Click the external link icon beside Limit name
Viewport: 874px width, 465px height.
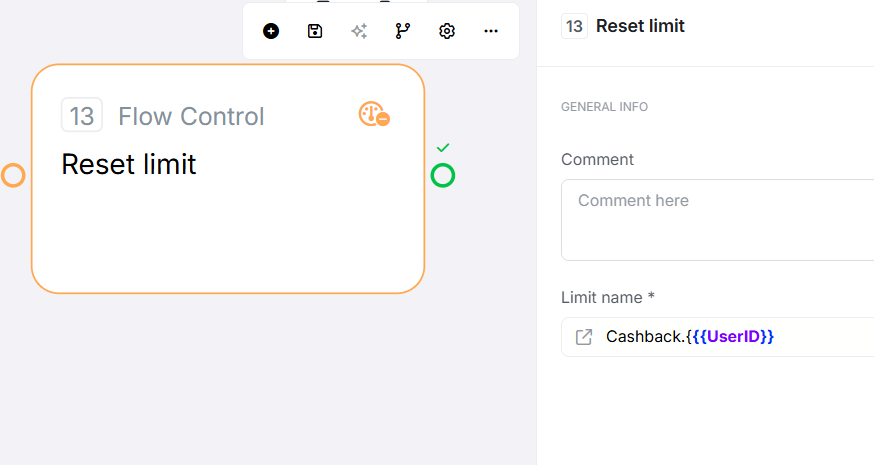point(584,337)
